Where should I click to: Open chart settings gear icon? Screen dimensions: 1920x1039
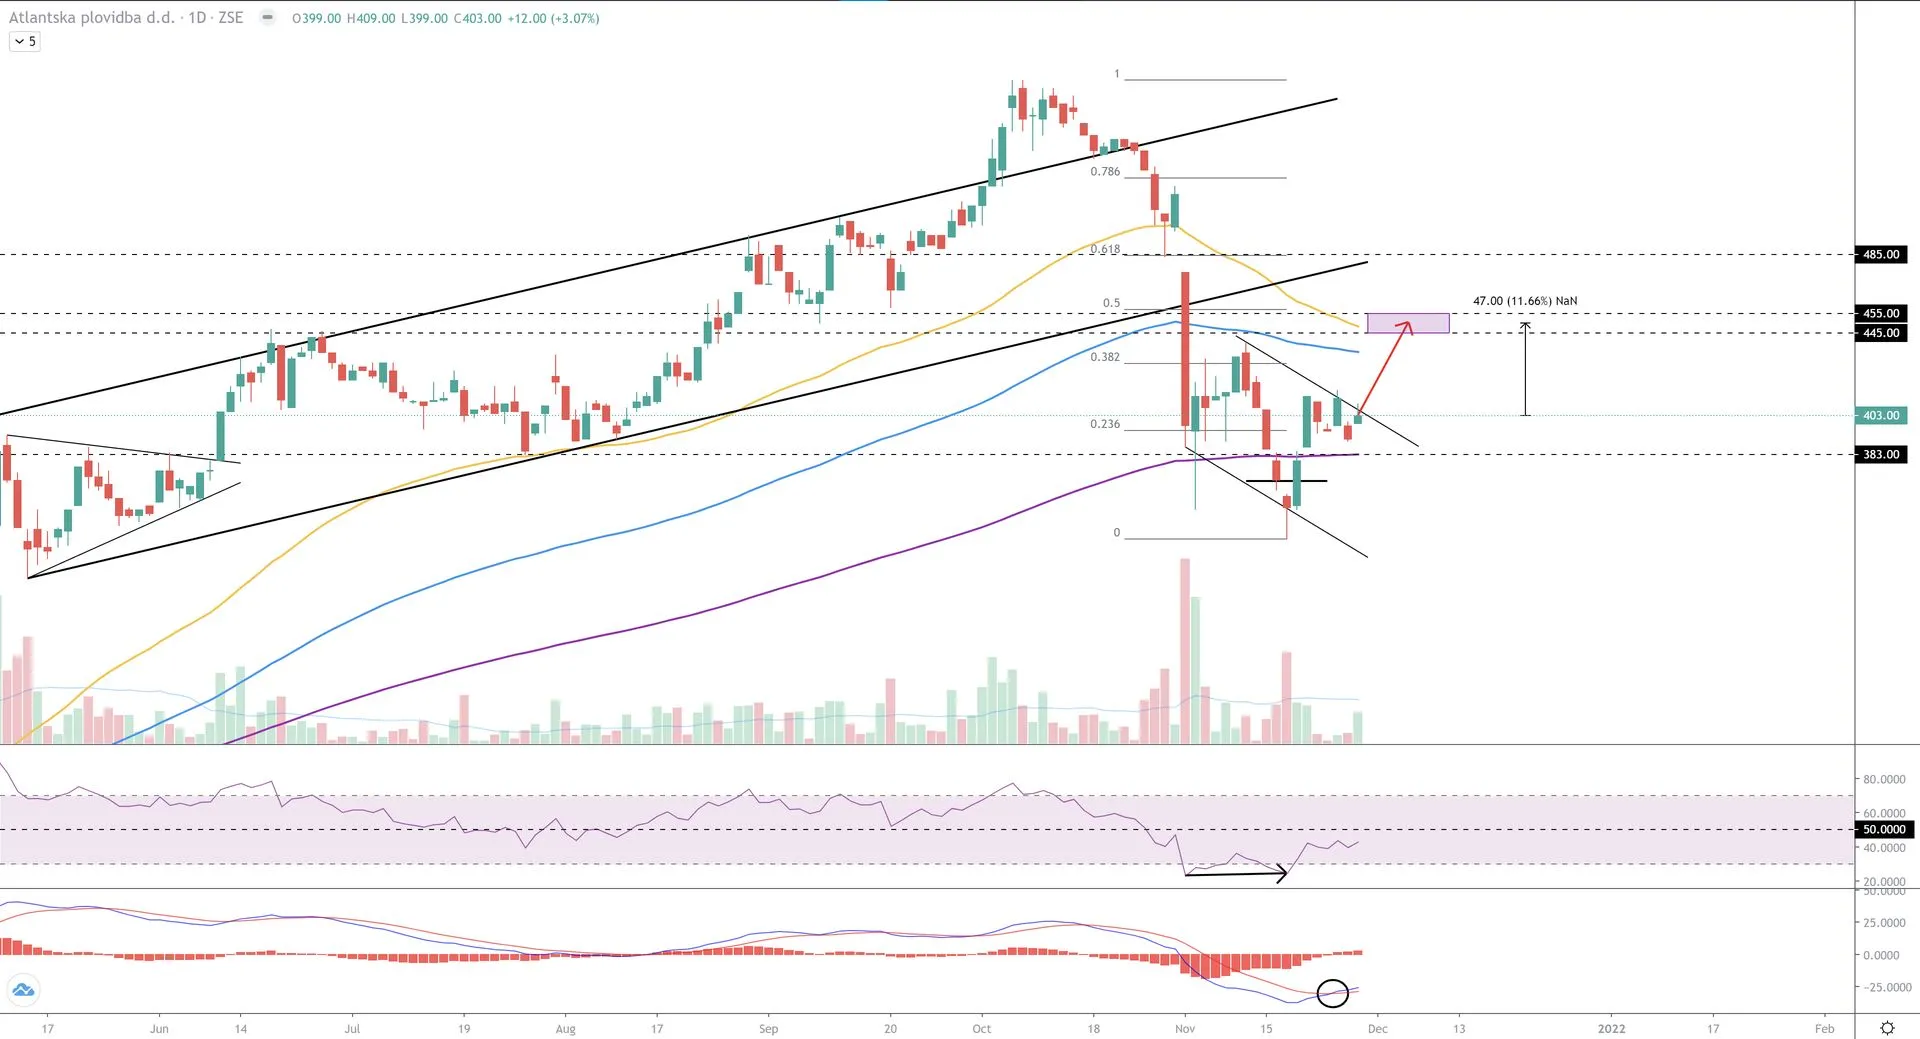1887,1028
